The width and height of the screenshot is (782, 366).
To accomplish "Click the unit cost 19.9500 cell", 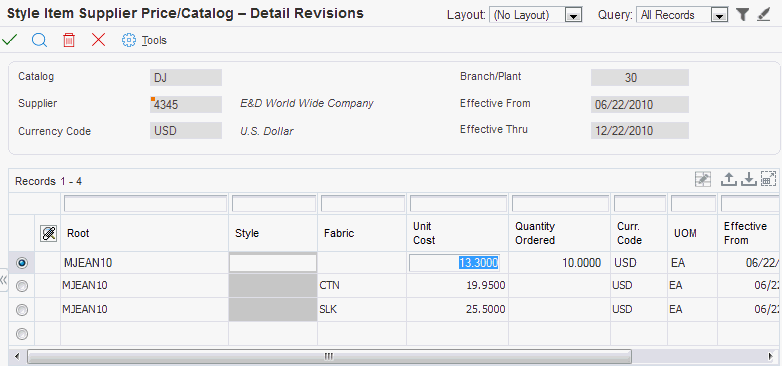I will 457,286.
